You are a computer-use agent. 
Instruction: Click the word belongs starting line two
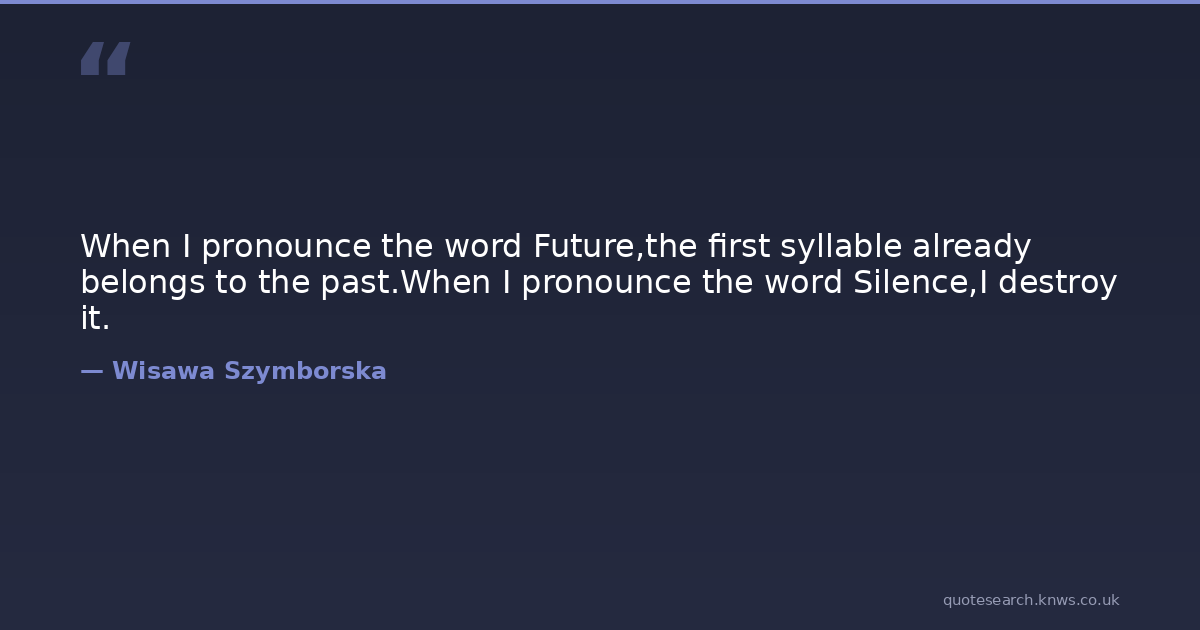[142, 283]
